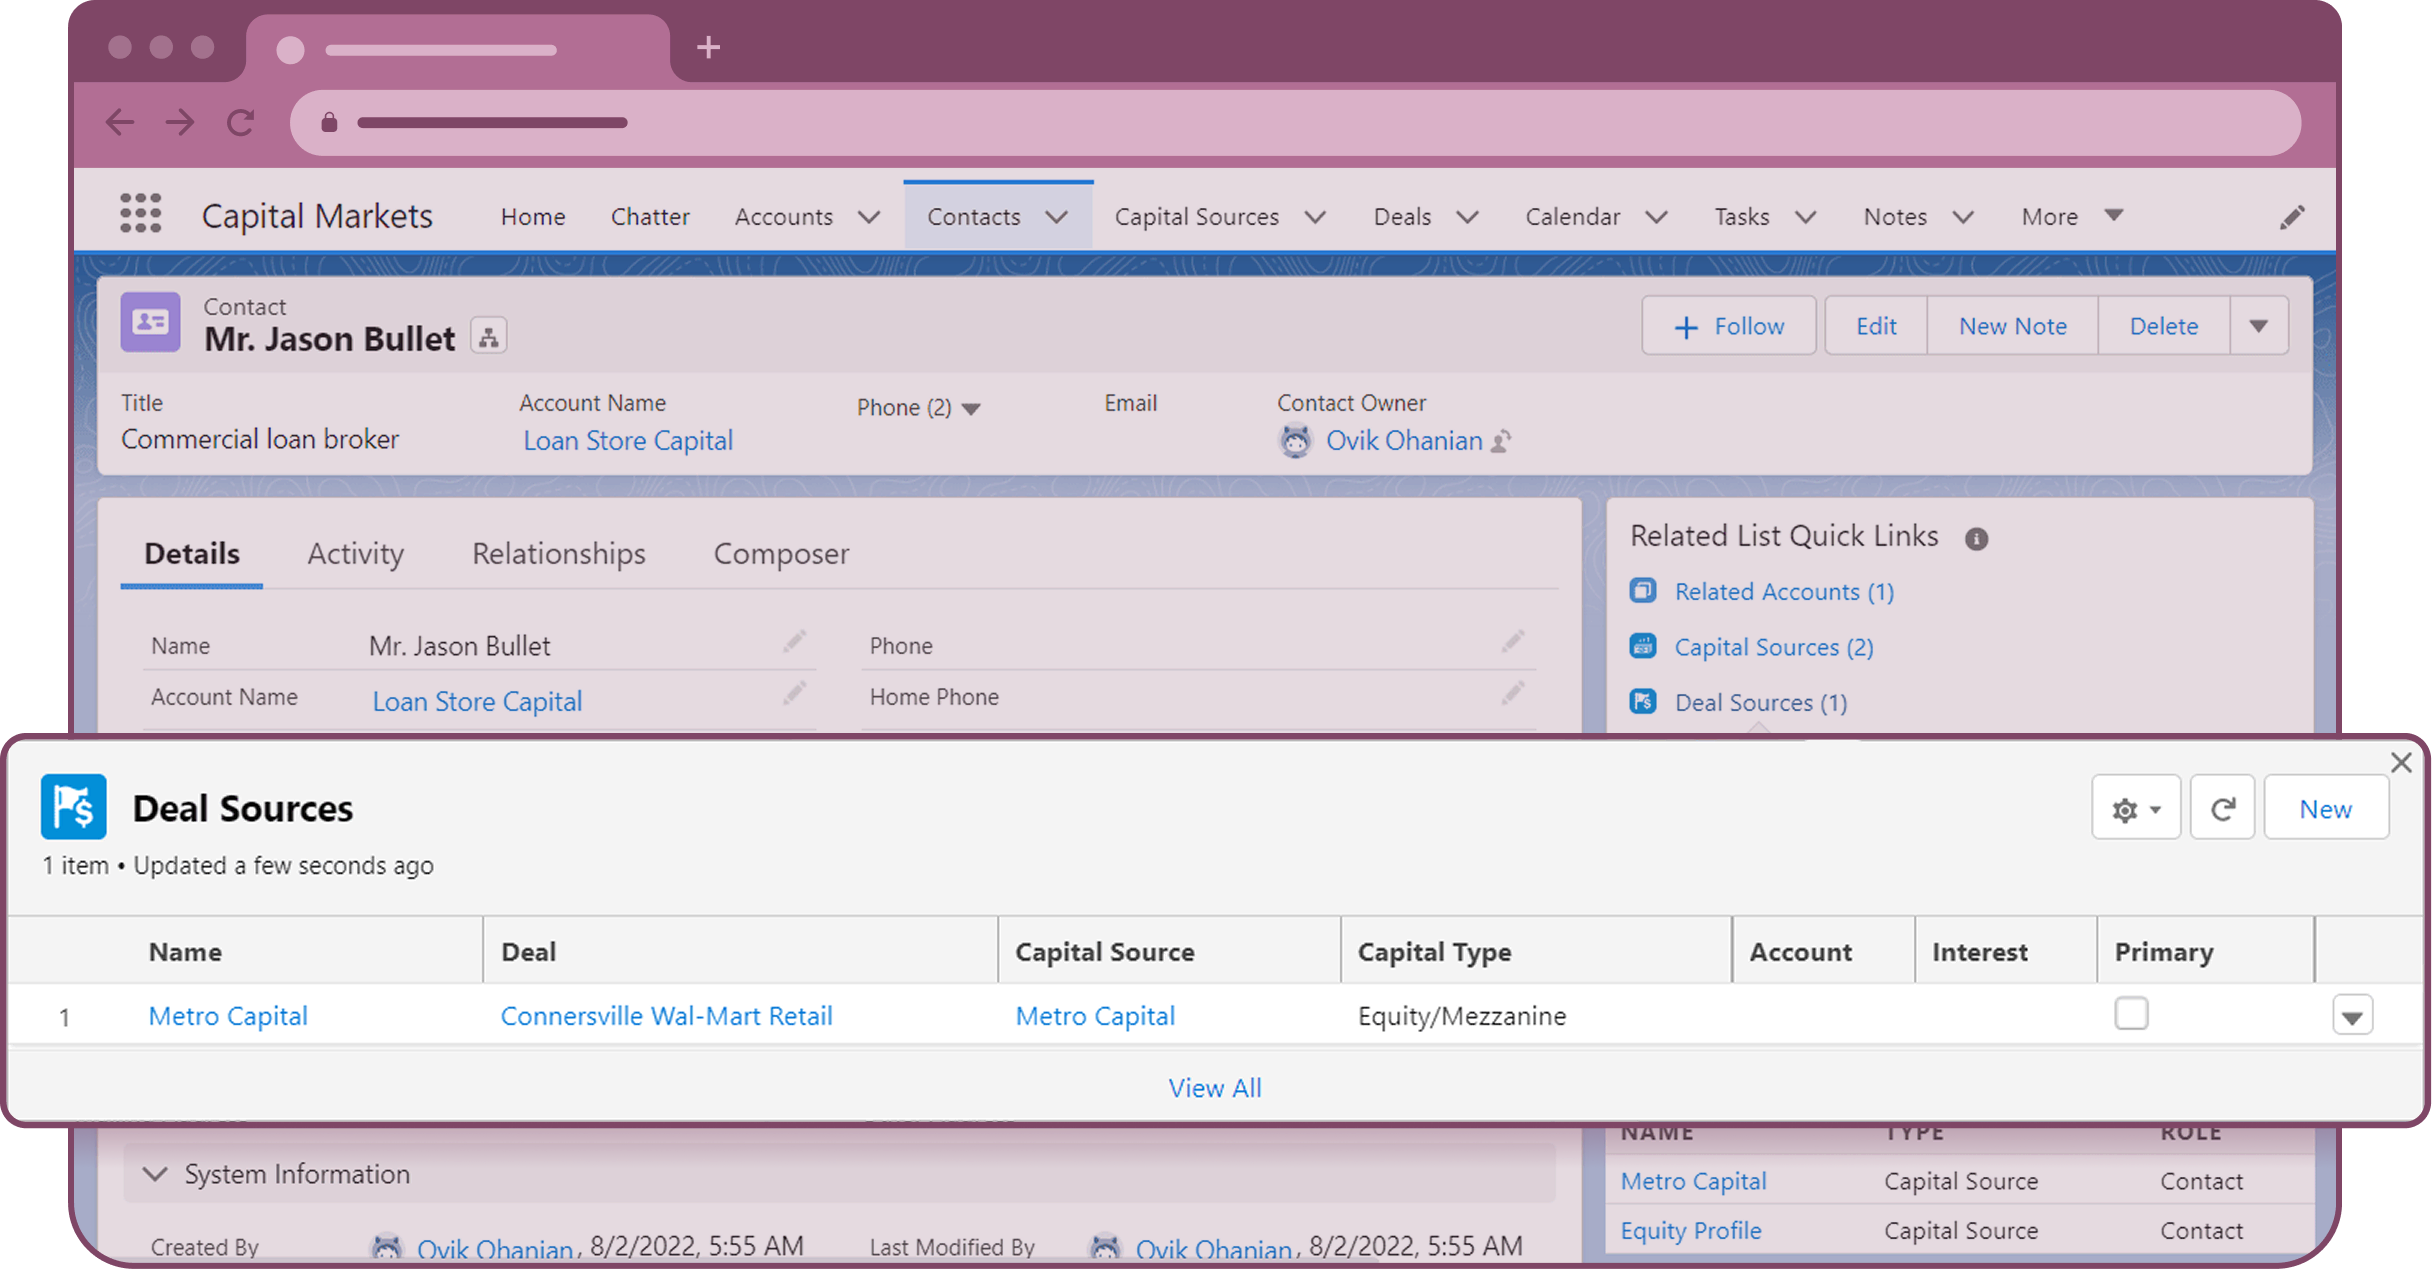
Task: Edit the Account Name field pencil icon
Action: pos(795,693)
